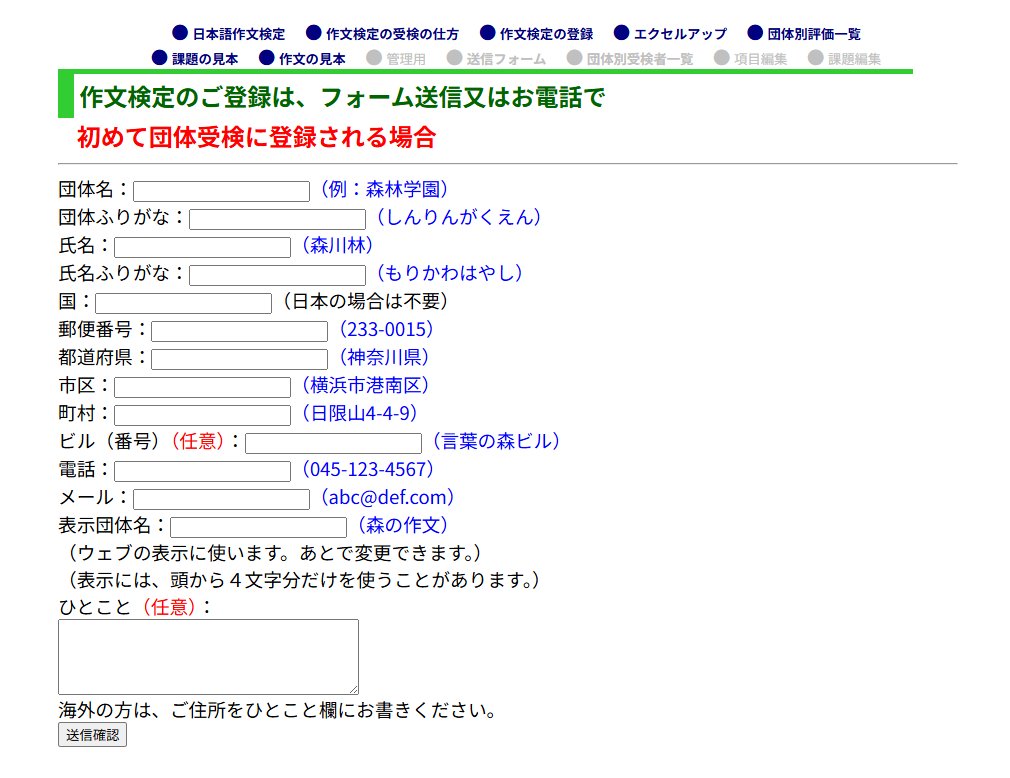Focus the 団体ふりがな input box
The height and width of the screenshot is (778, 1010).
point(277,219)
